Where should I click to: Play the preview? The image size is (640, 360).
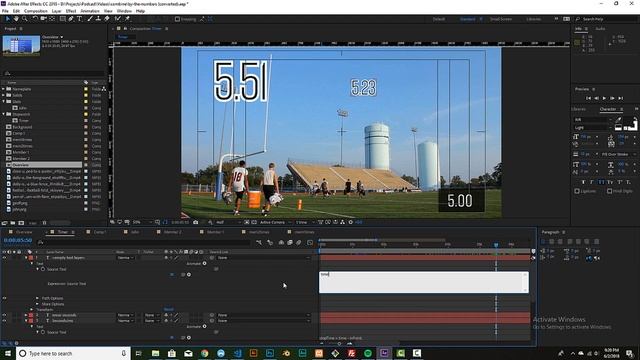pos(604,98)
